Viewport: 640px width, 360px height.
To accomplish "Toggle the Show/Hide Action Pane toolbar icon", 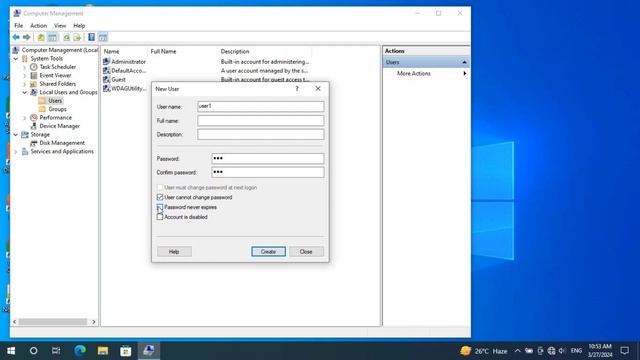I will [103, 38].
